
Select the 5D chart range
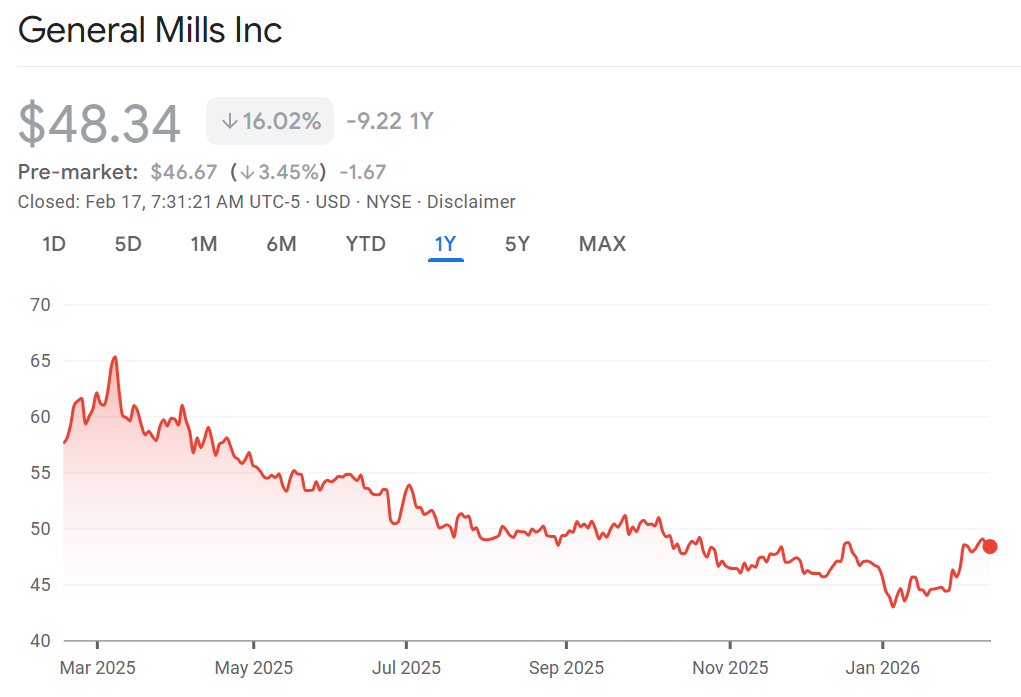[128, 244]
